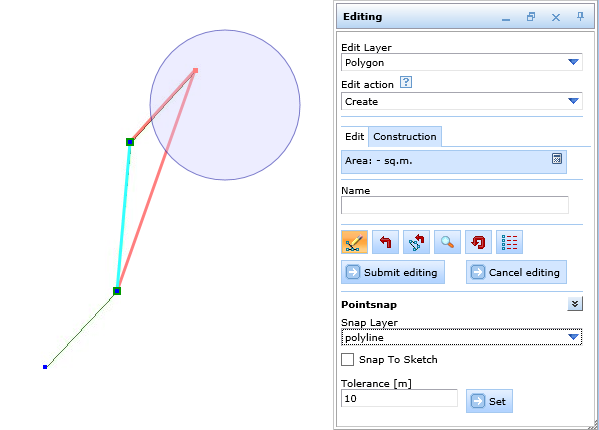Activate the draw sketch pencil tool
The image size is (599, 430).
click(x=354, y=242)
